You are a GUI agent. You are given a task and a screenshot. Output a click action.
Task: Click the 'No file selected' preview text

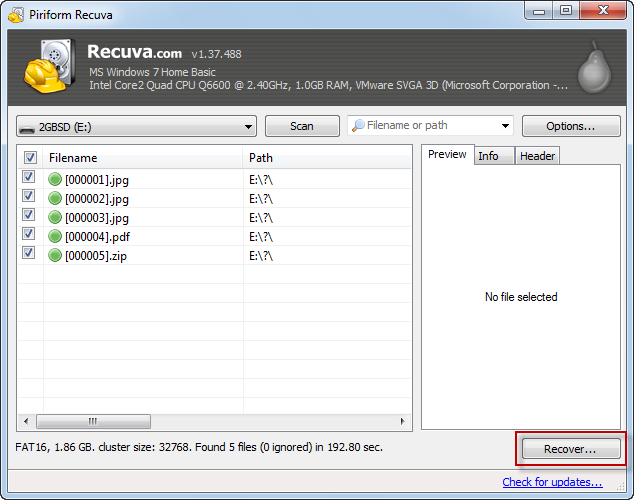point(521,297)
